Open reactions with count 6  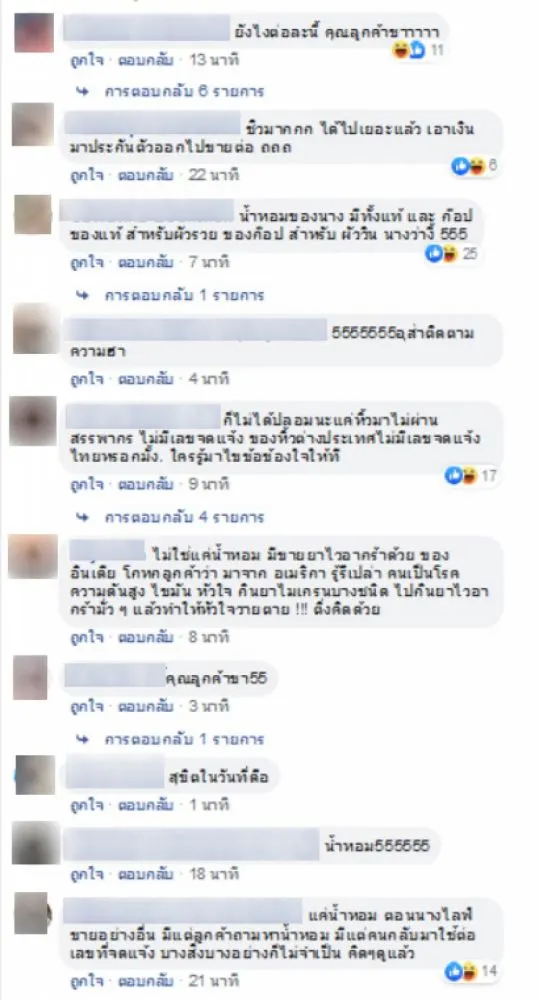click(474, 166)
